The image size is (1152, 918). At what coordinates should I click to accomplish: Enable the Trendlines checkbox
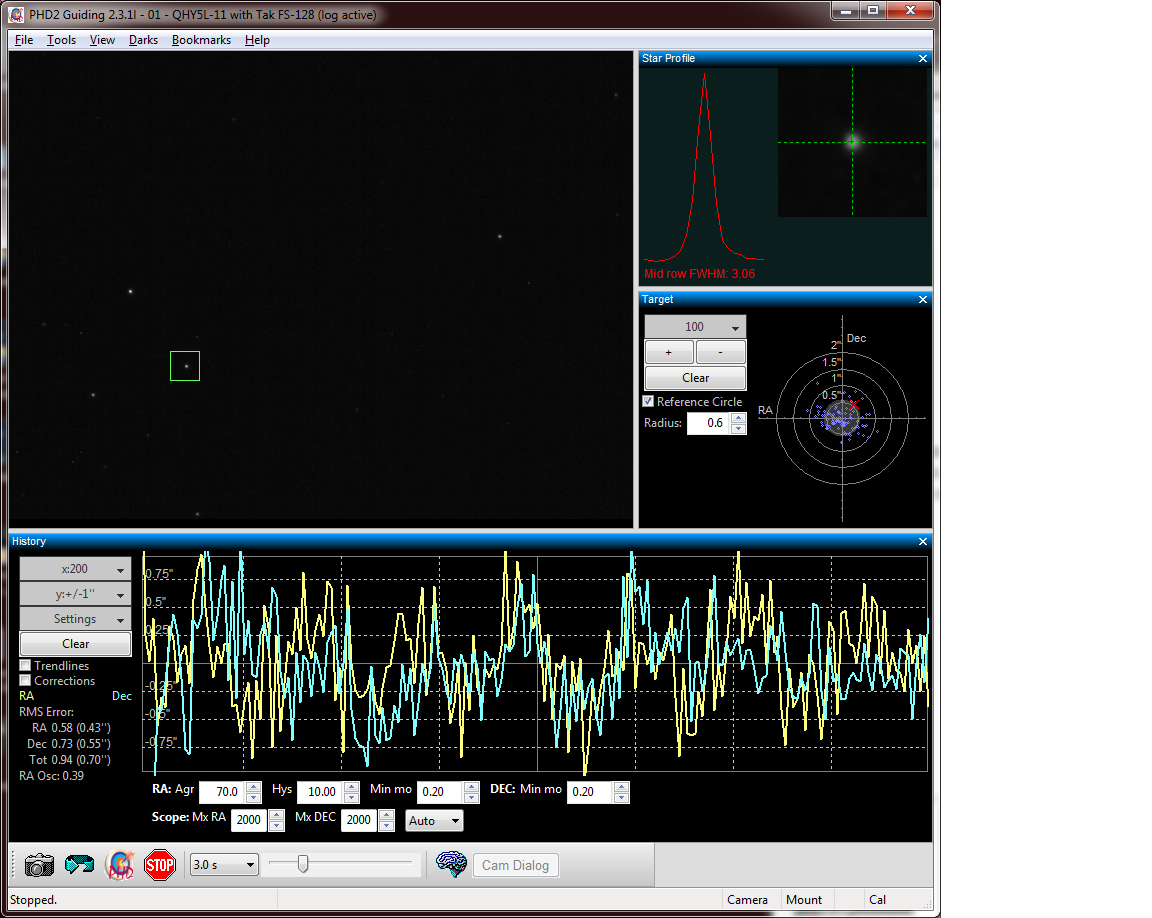coord(26,666)
